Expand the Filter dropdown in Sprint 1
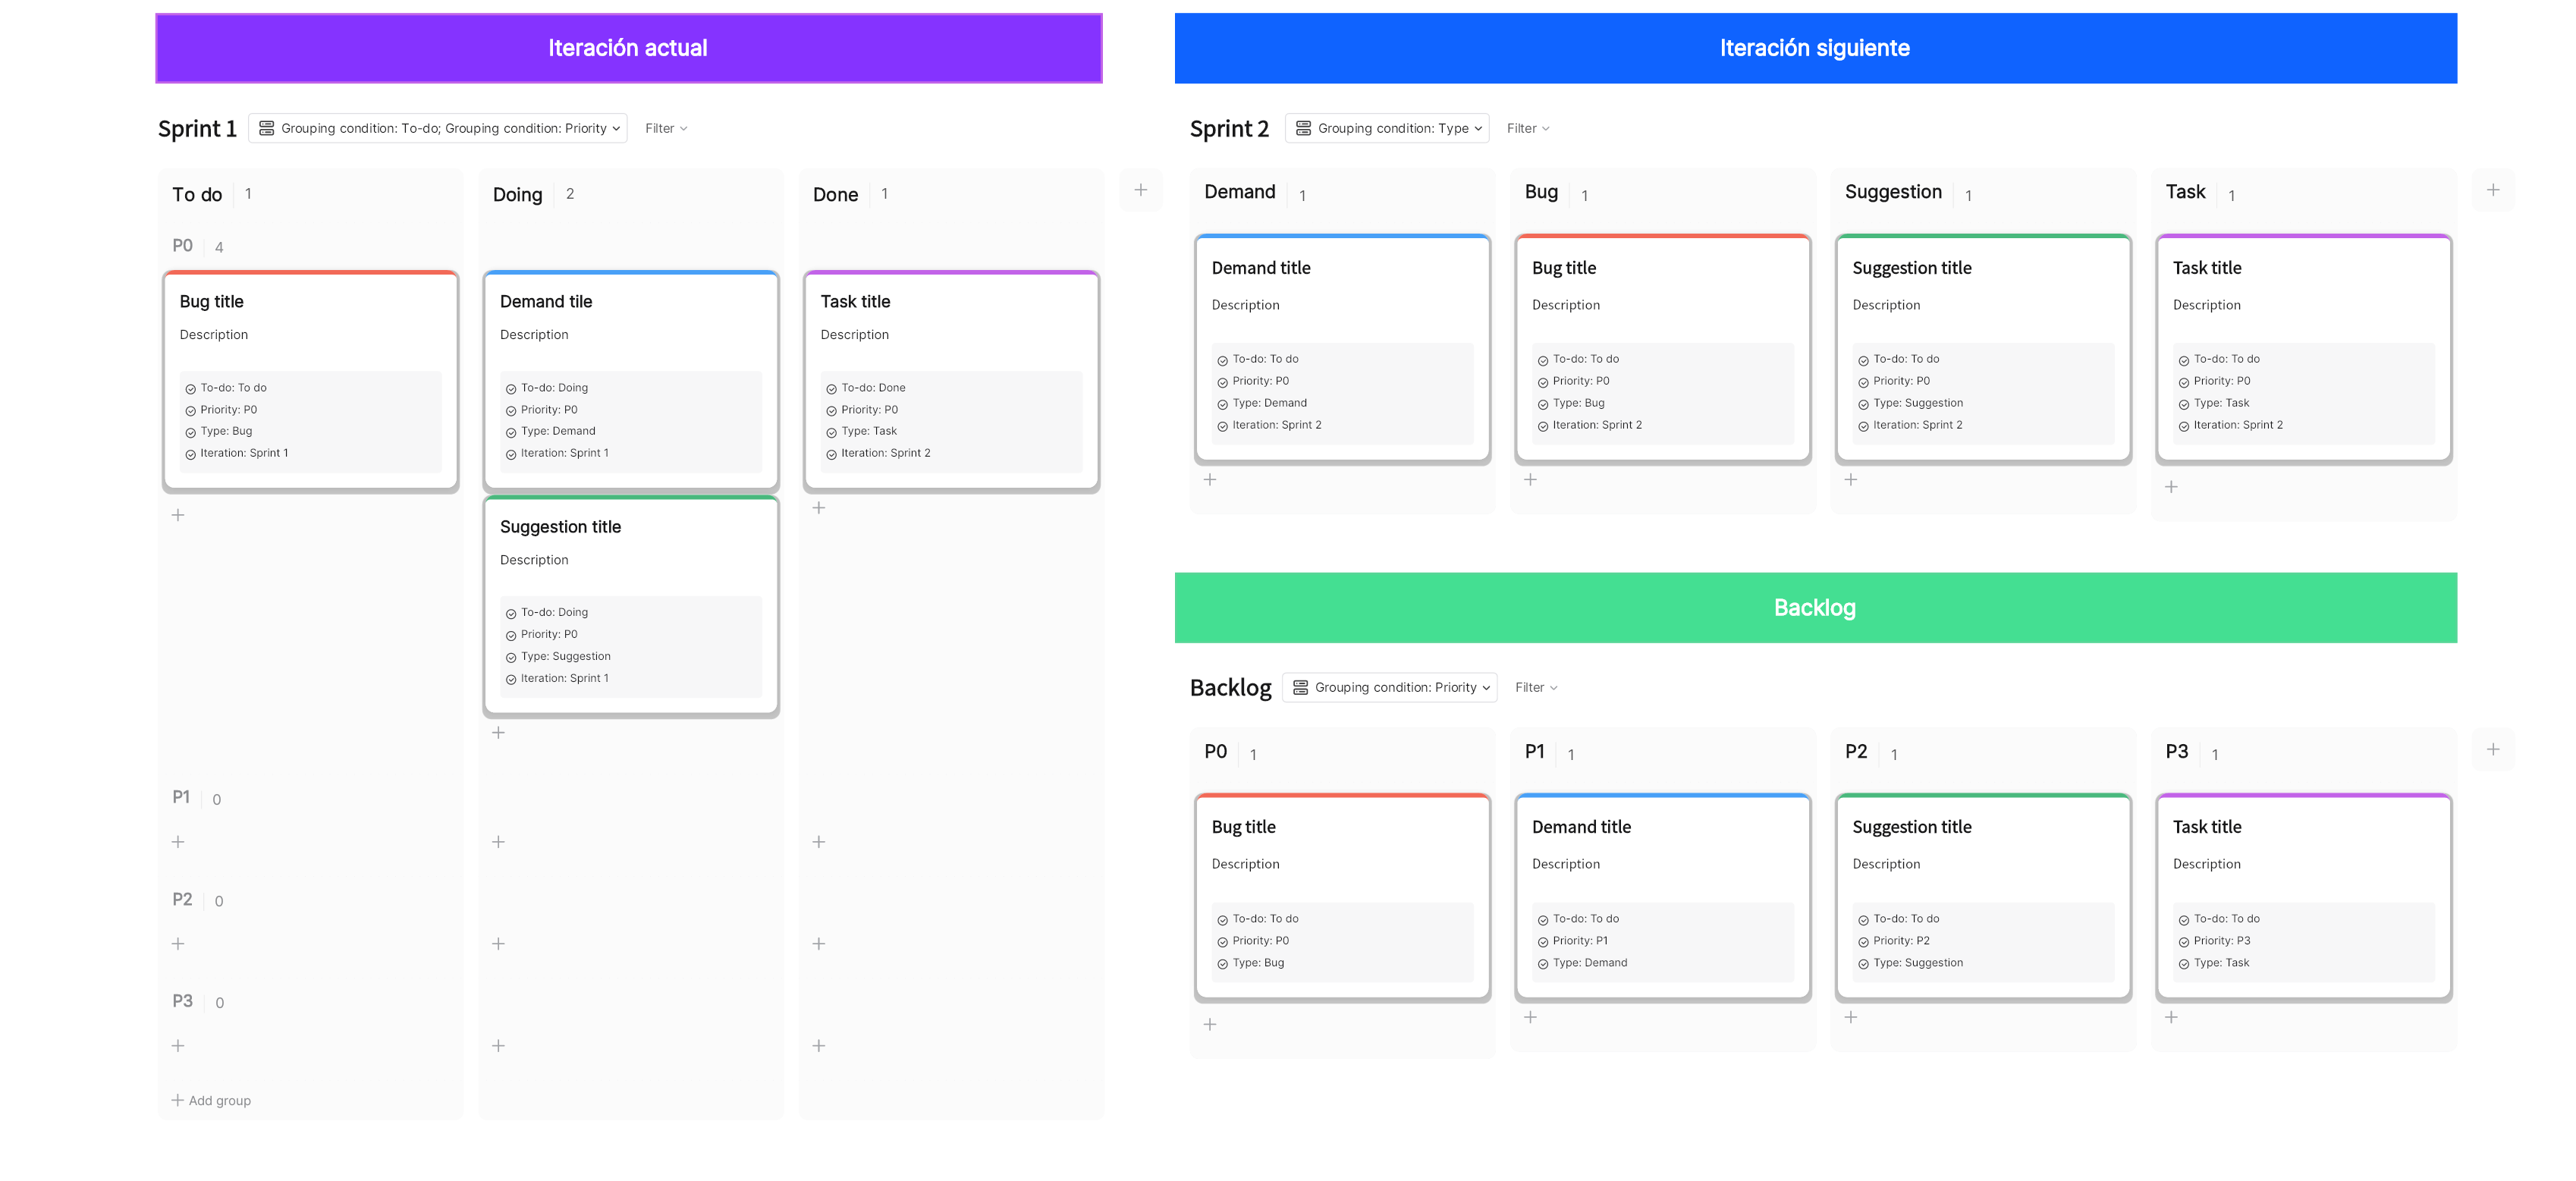This screenshot has height=1181, width=2576. 665,128
